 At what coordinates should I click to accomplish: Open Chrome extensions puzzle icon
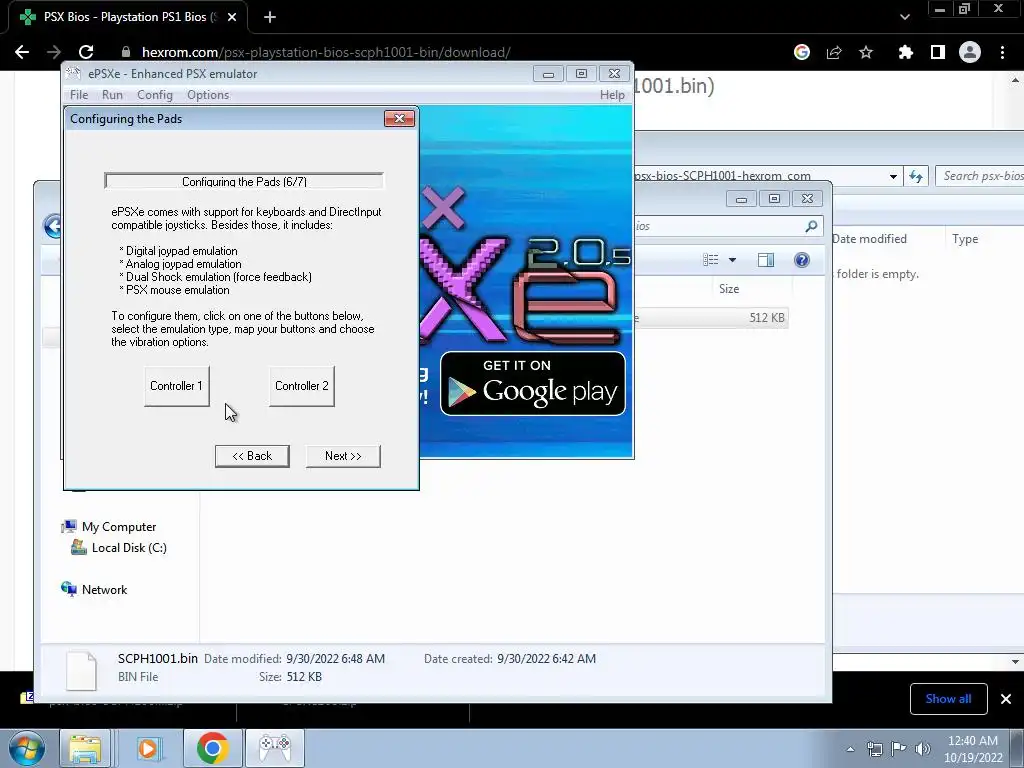coord(905,52)
